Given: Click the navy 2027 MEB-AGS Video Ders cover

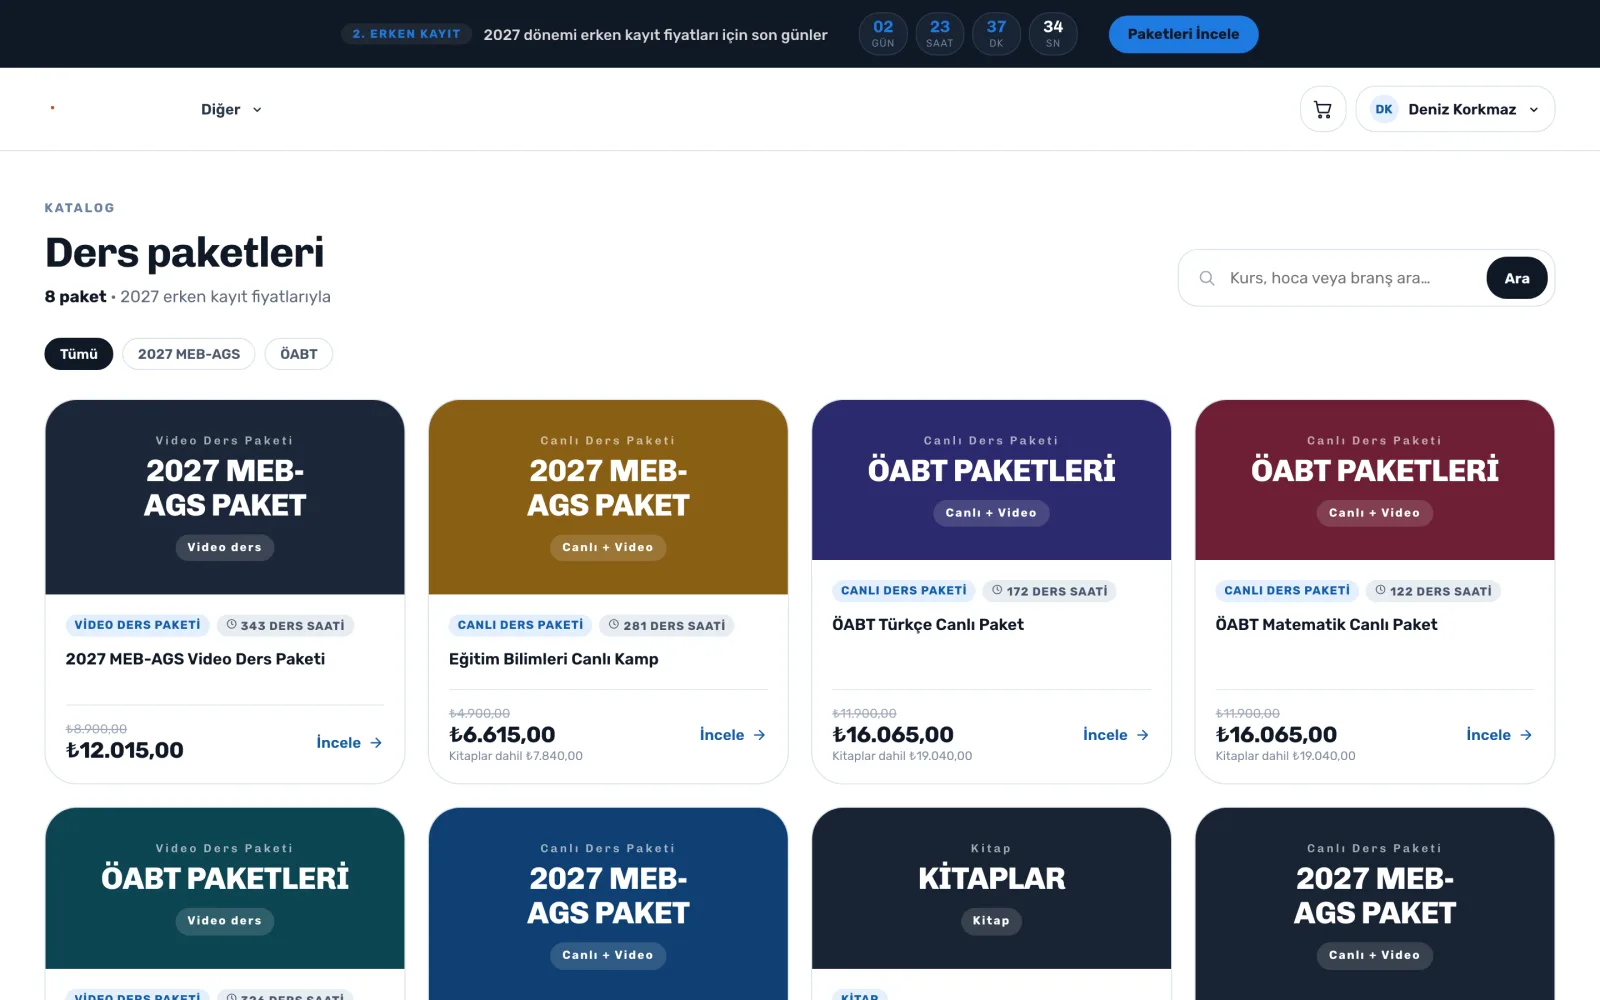Looking at the screenshot, I should click(x=225, y=497).
